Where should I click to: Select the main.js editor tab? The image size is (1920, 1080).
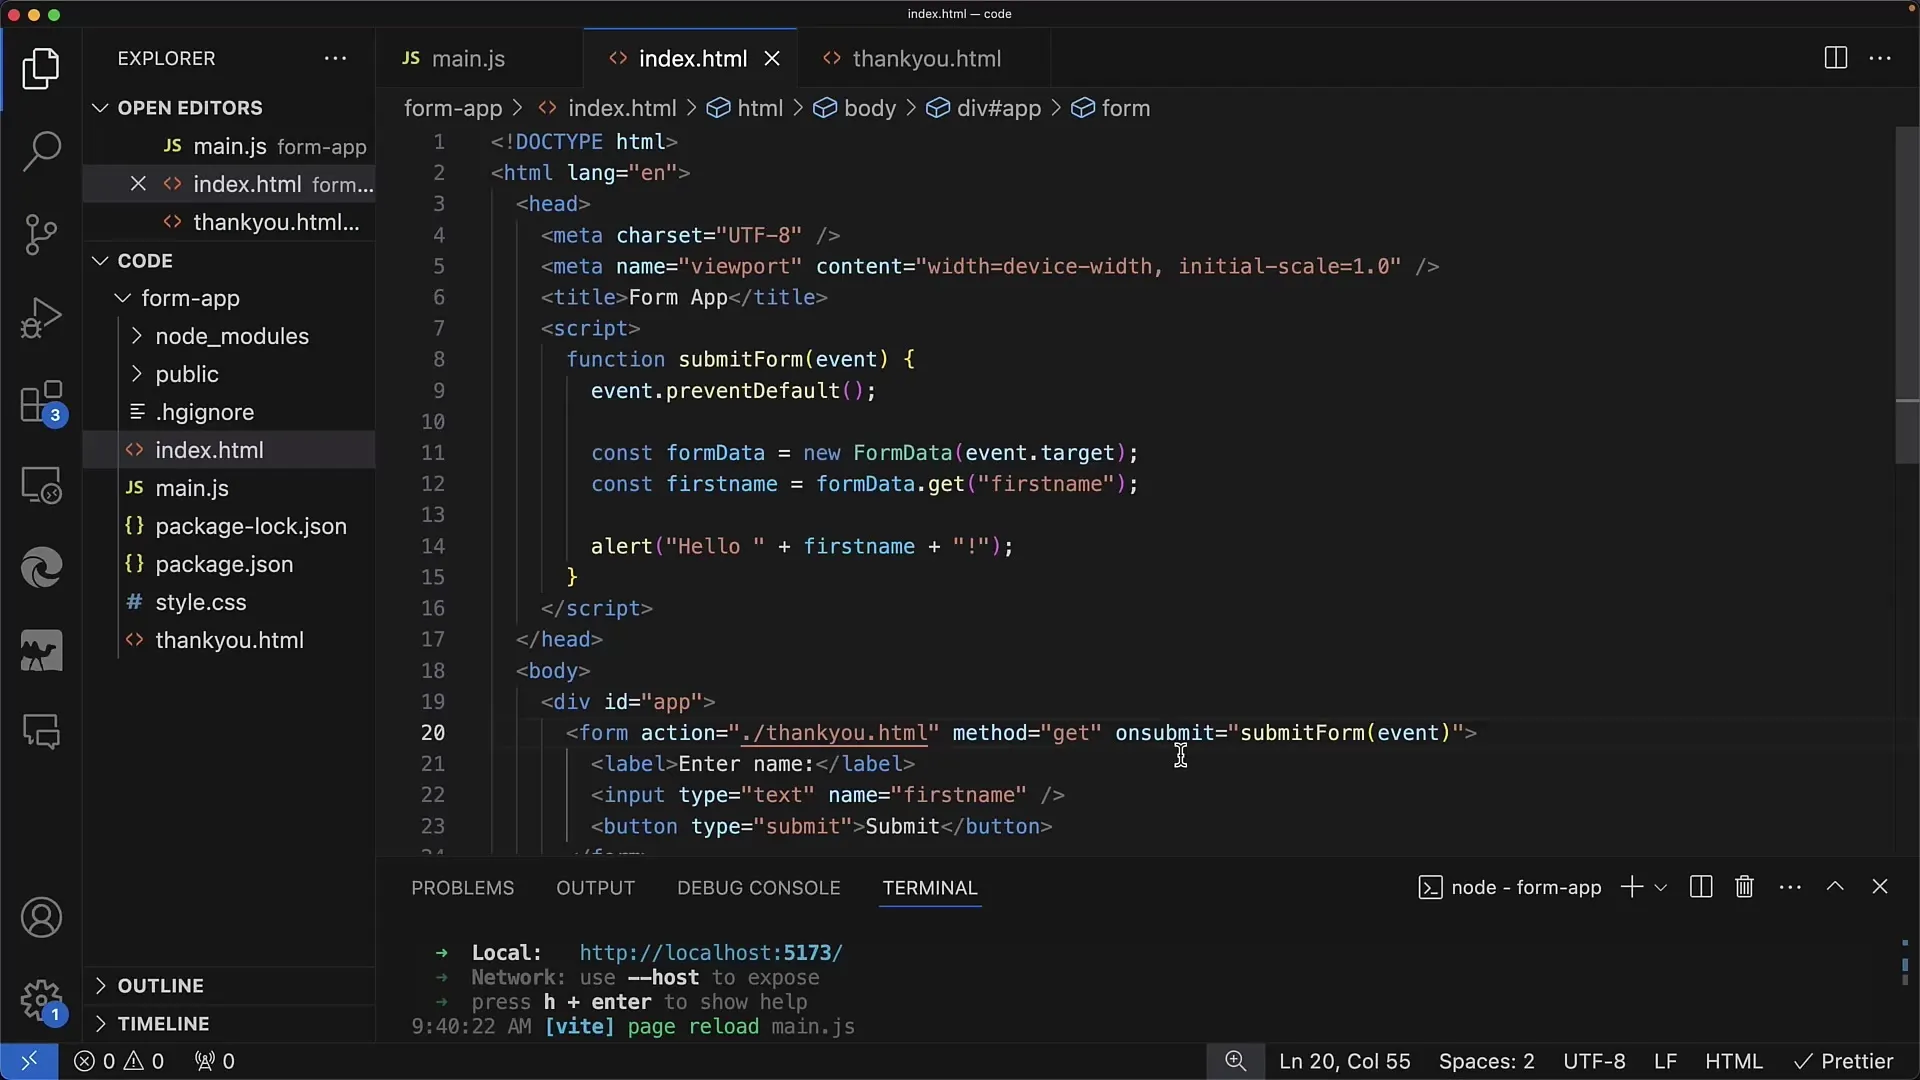point(468,58)
